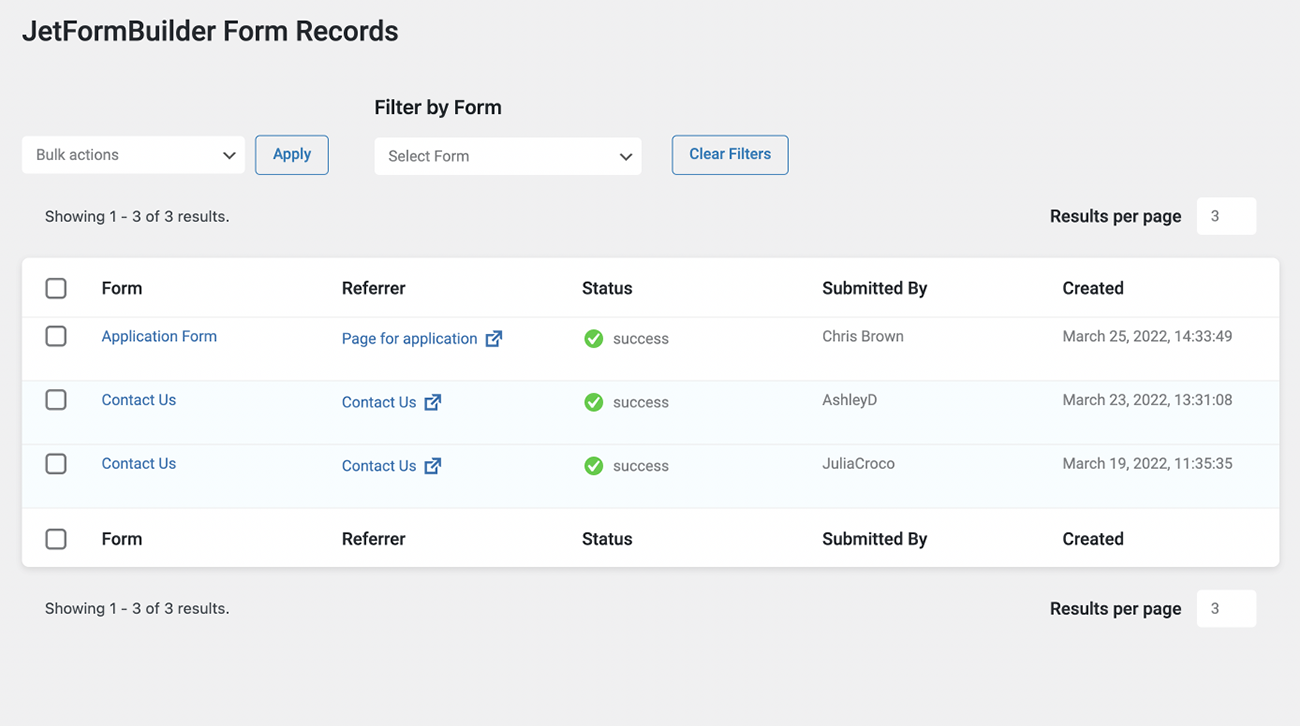Viewport: 1300px width, 726px height.
Task: Toggle select-all checkbox in table header
Action: 56,288
